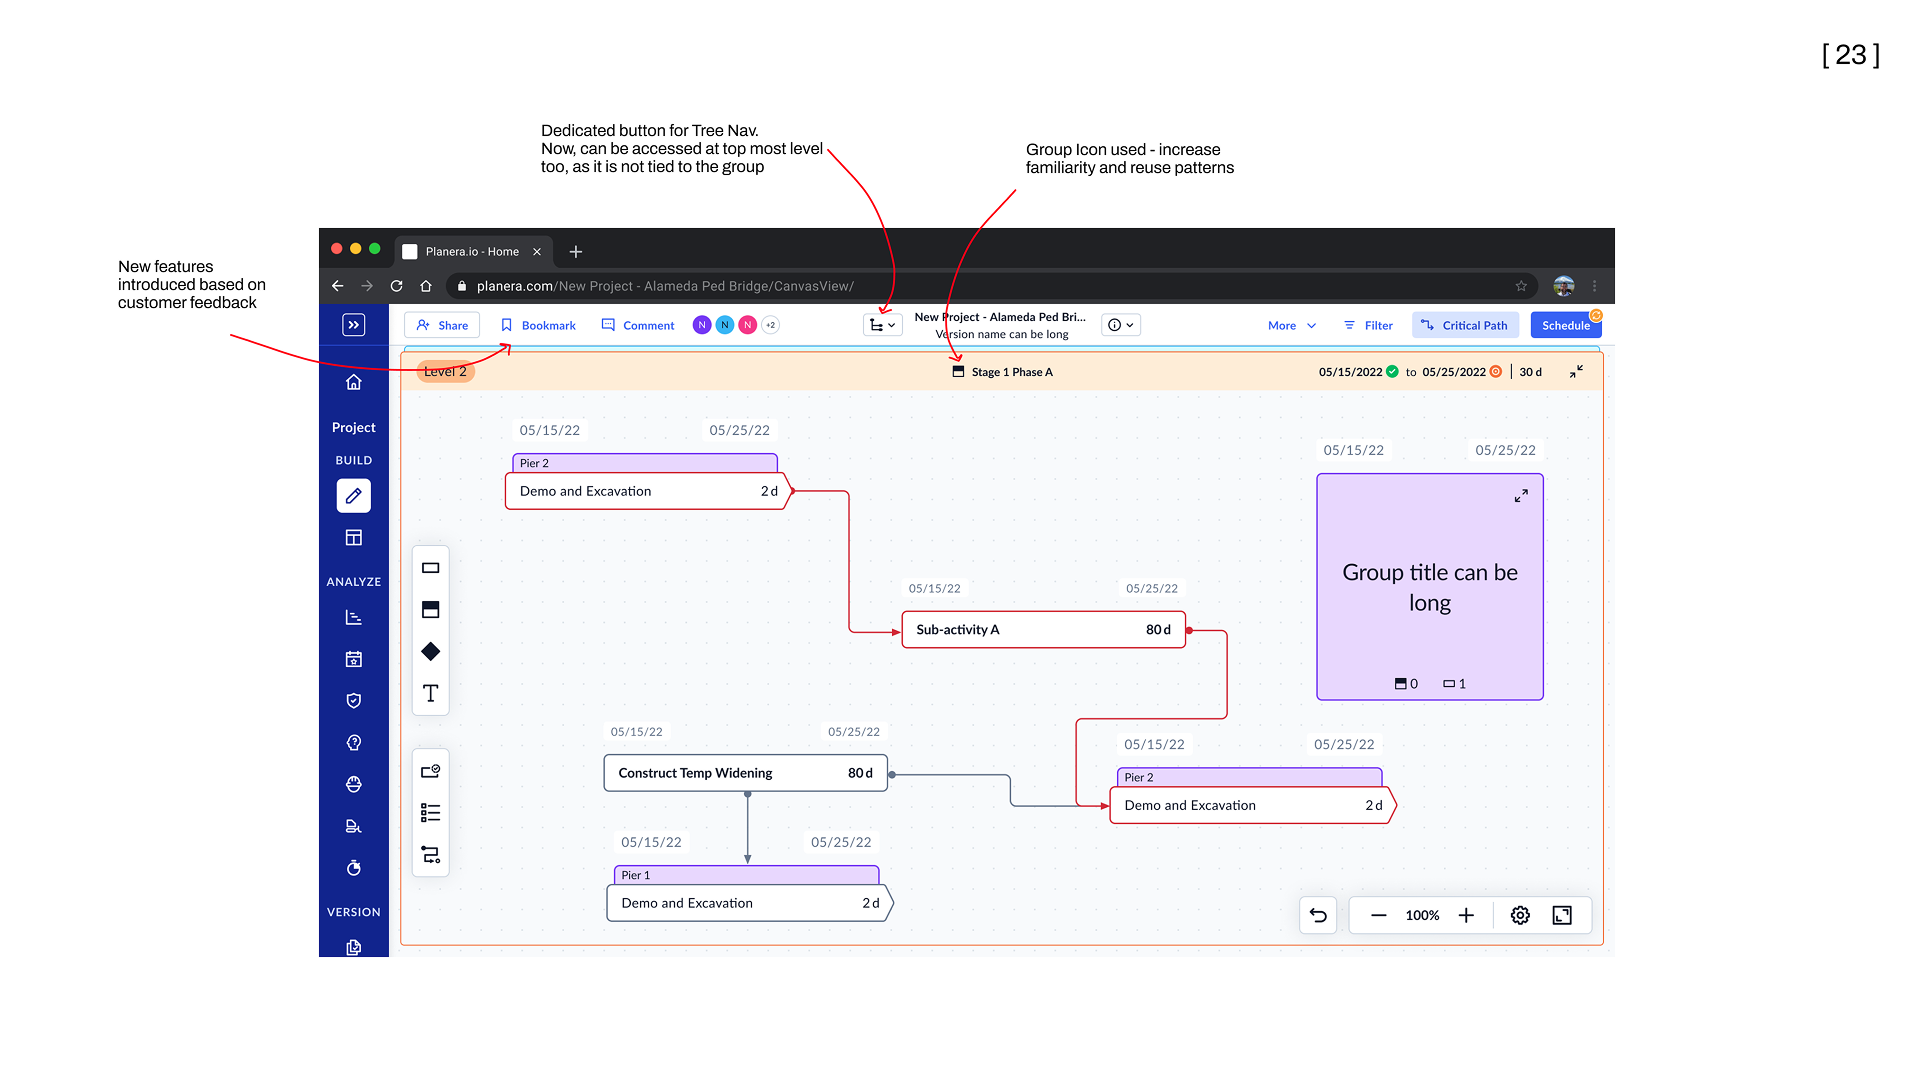This screenshot has width=1920, height=1080.
Task: Select the pink N collaborator avatar
Action: pos(747,325)
